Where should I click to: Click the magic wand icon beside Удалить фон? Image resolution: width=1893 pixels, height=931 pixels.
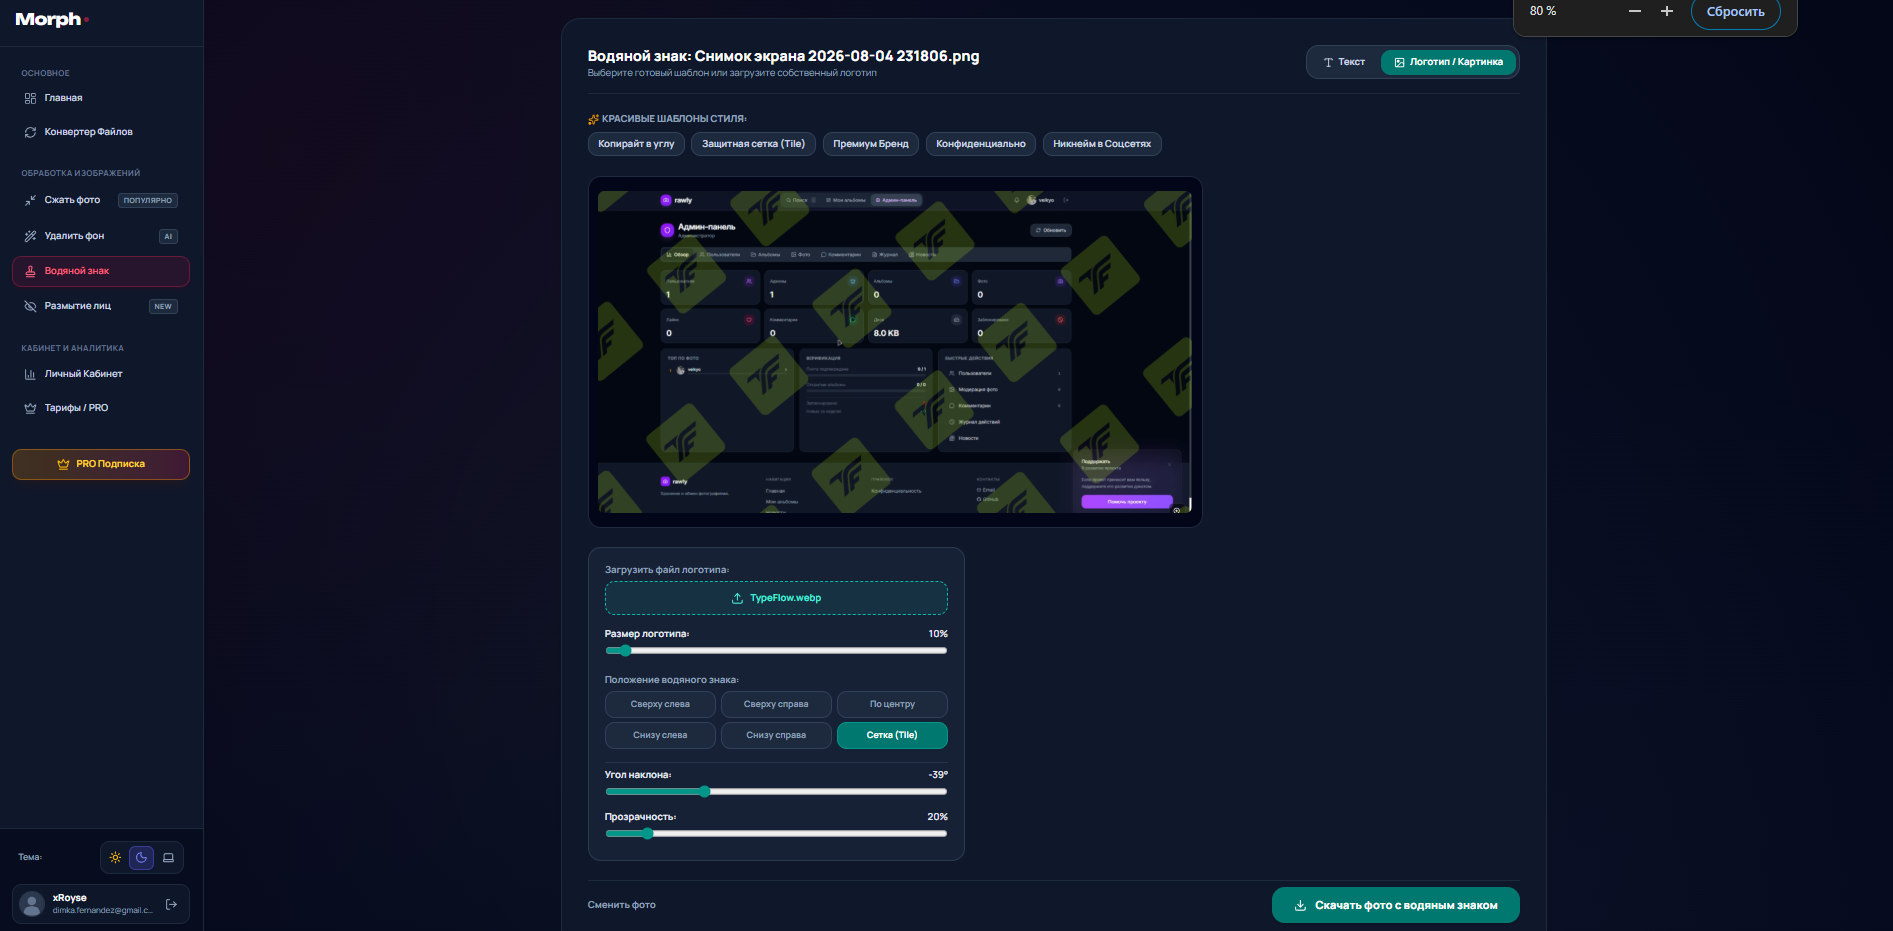click(30, 236)
